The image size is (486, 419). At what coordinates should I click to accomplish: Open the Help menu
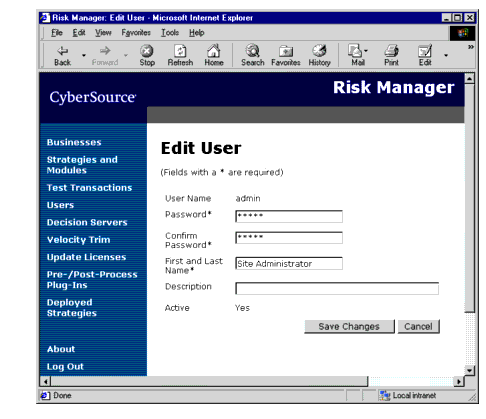pyautogui.click(x=197, y=33)
